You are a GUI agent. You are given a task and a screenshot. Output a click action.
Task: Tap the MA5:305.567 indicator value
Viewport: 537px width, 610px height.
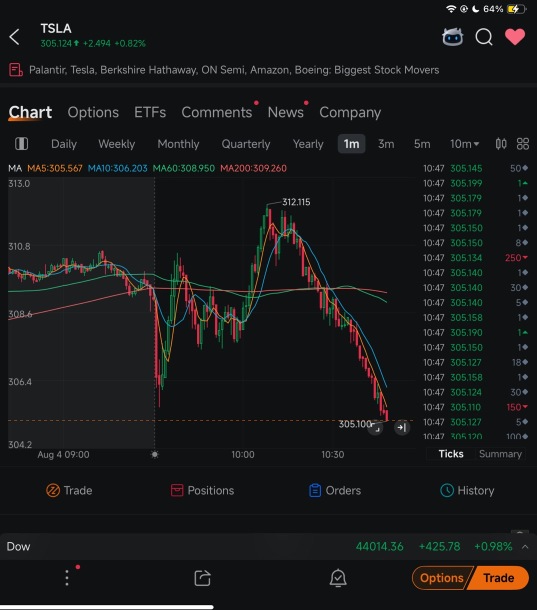55,168
